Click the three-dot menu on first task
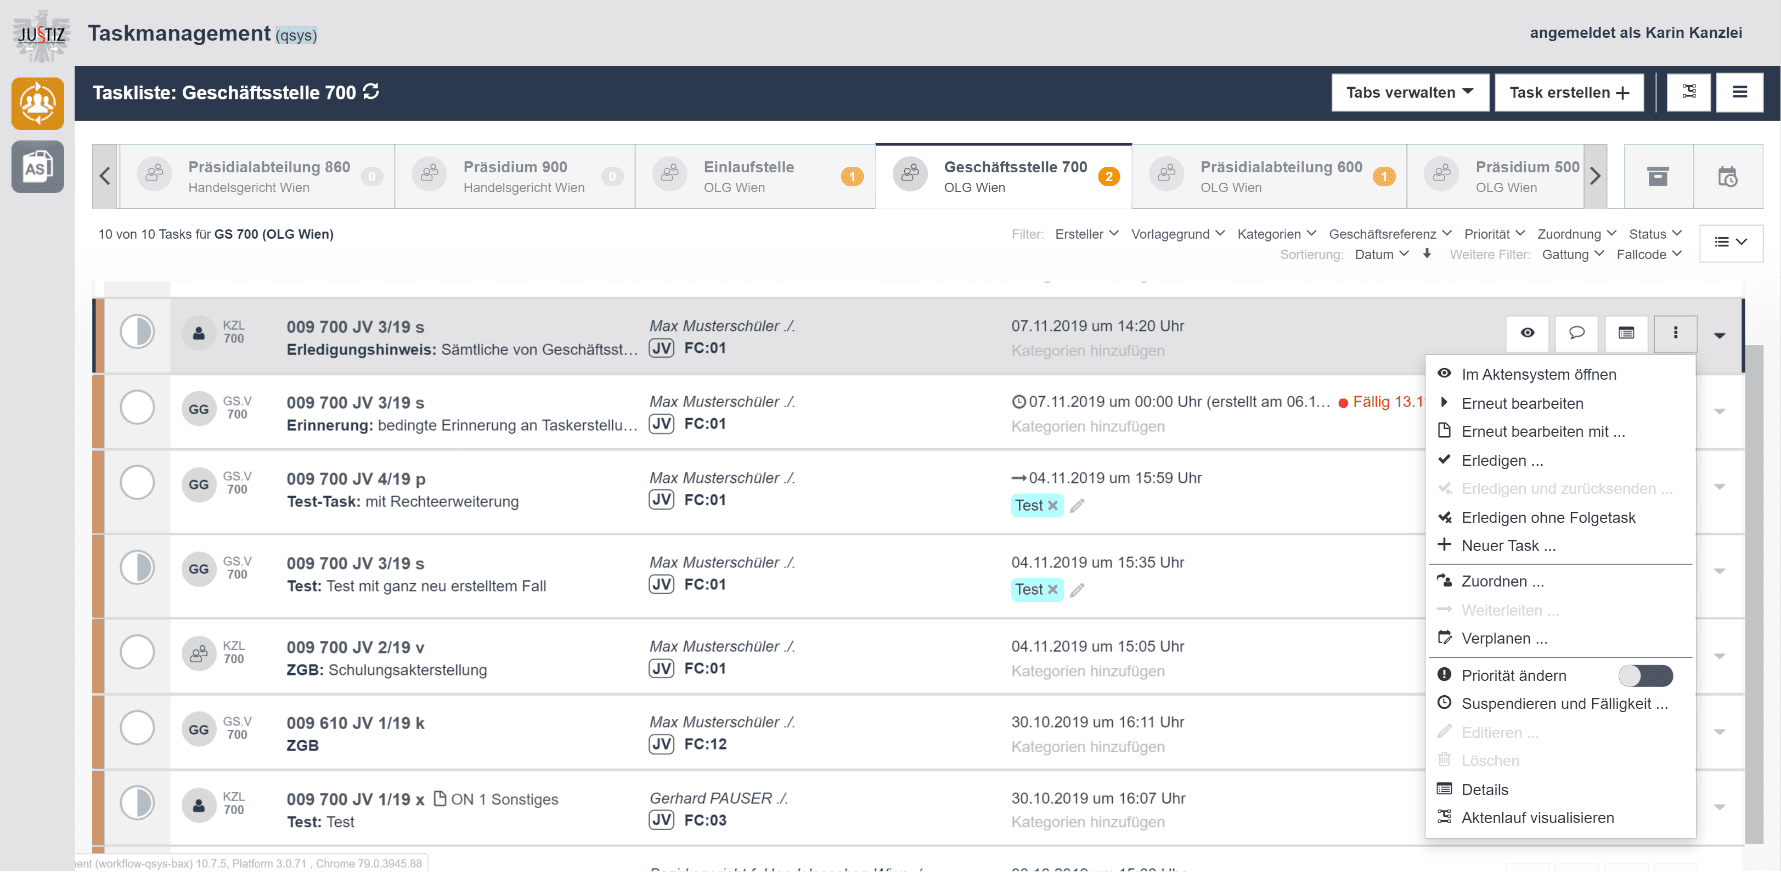 1675,333
